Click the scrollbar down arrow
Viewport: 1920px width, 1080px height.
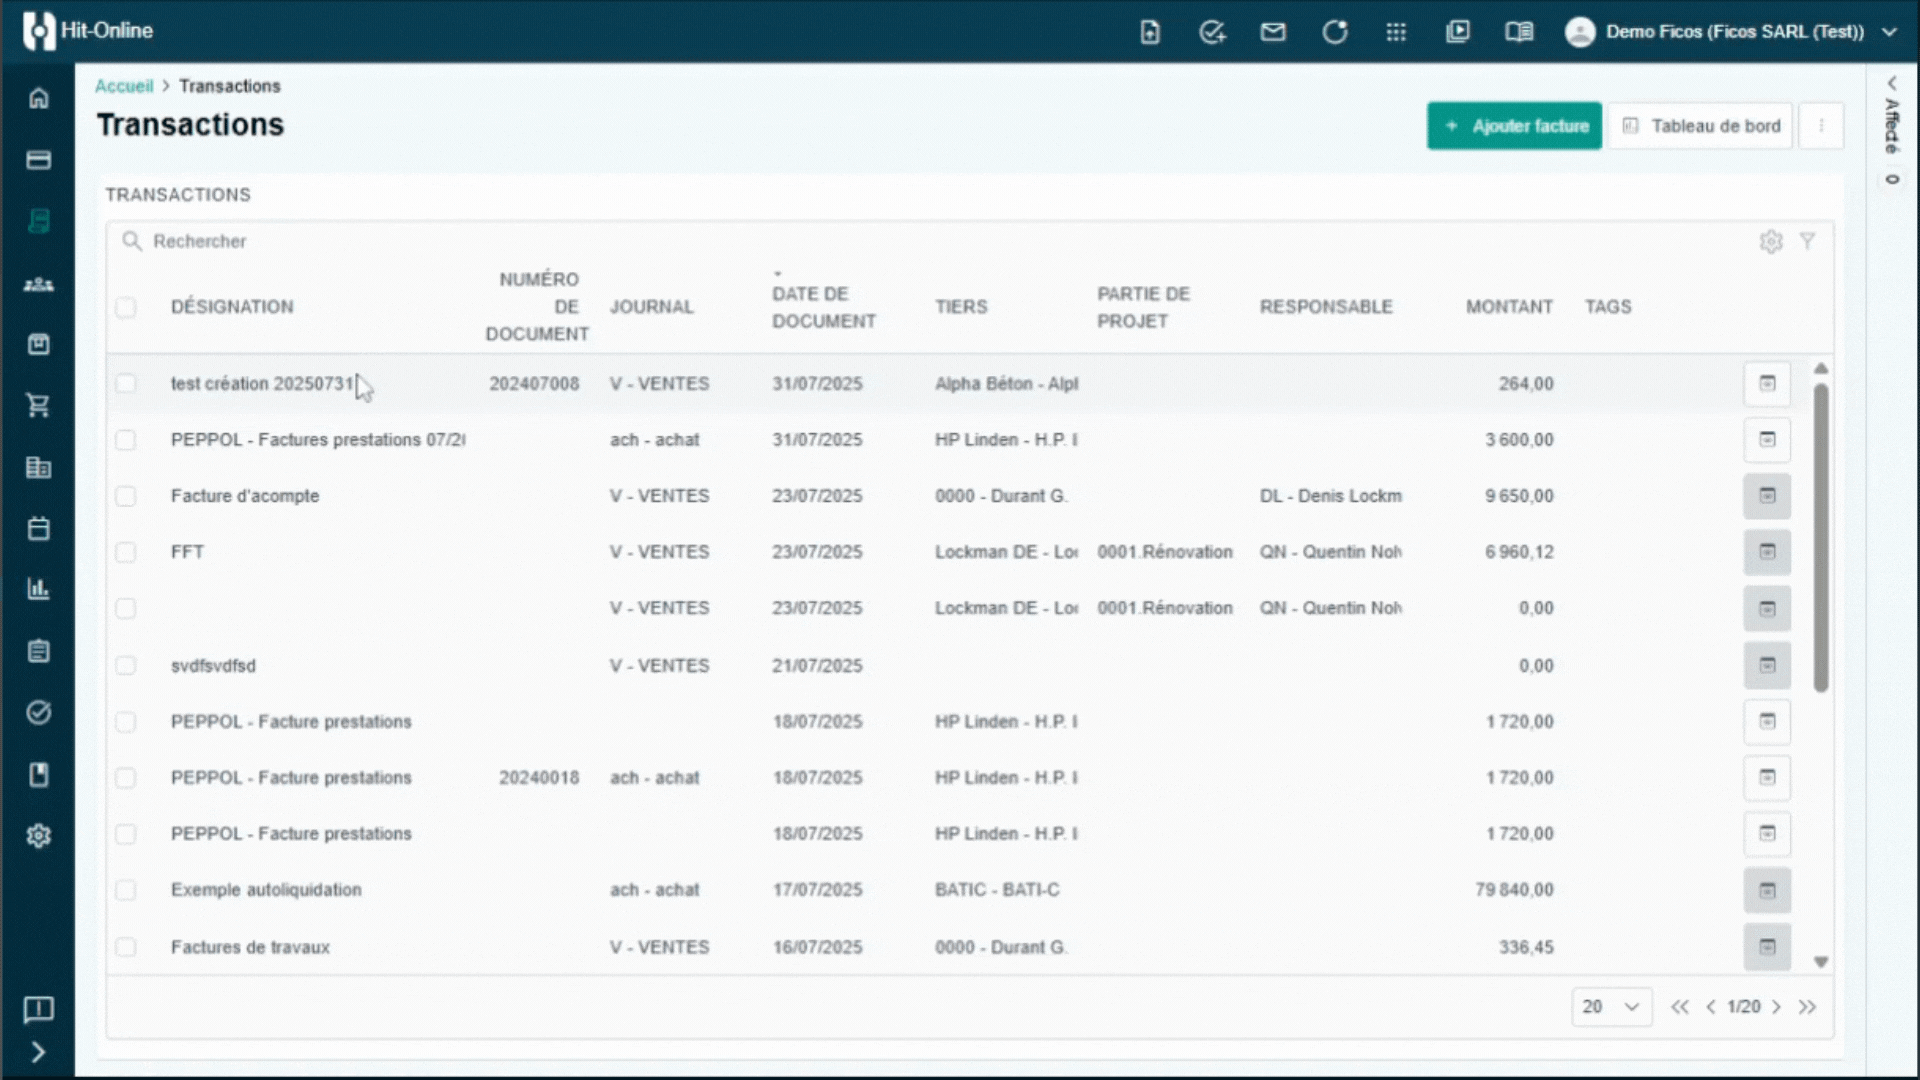coord(1821,962)
